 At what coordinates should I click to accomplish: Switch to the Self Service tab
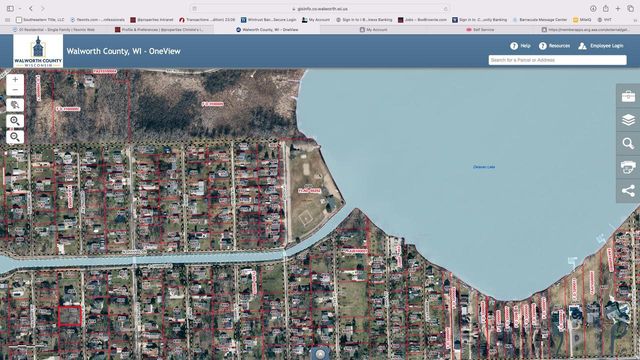(480, 30)
